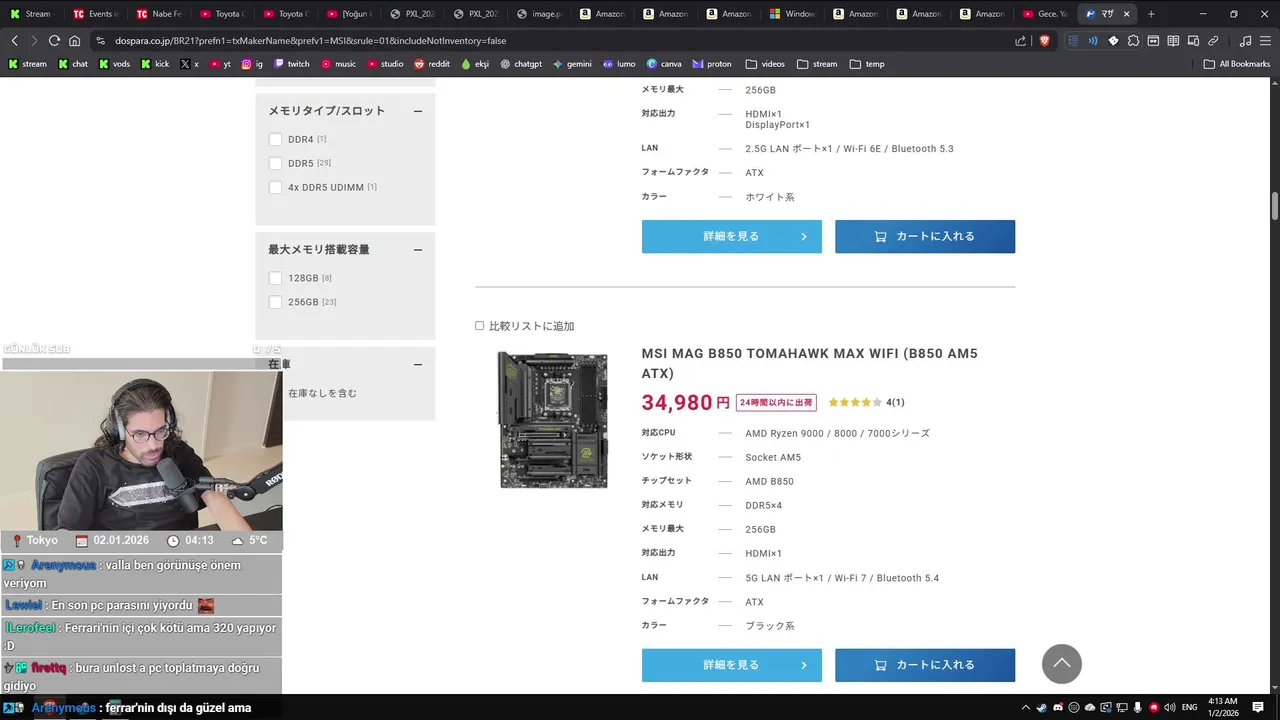Click the page vertical scrollbar thumb

pyautogui.click(x=1275, y=206)
